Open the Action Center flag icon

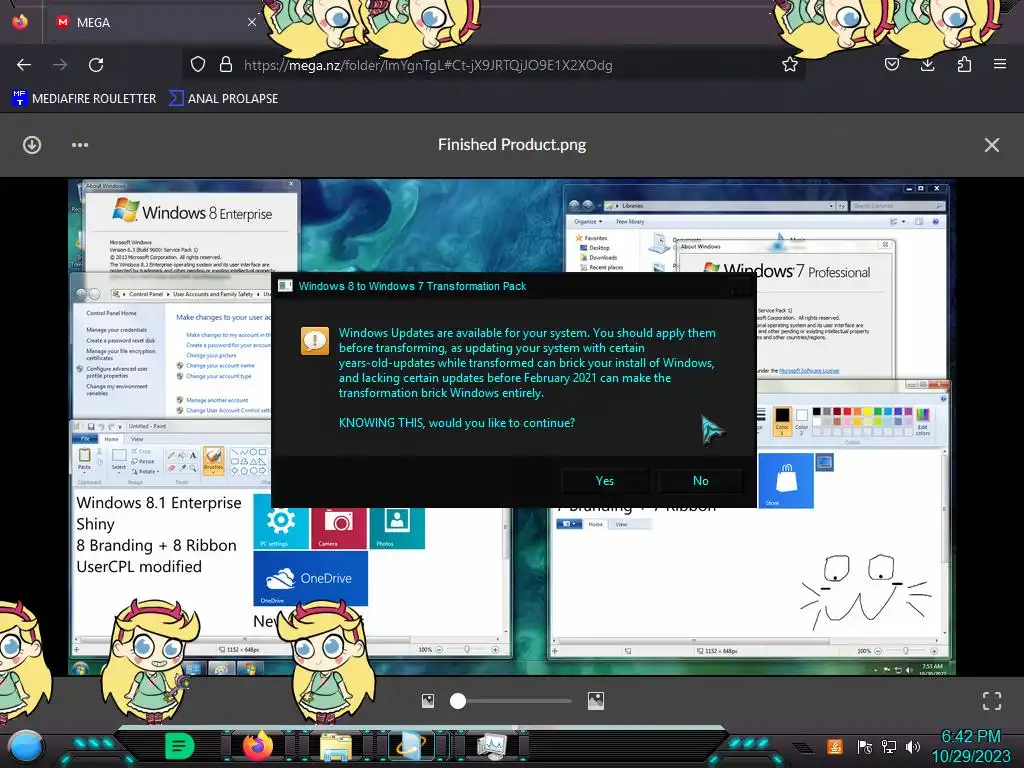pos(864,746)
